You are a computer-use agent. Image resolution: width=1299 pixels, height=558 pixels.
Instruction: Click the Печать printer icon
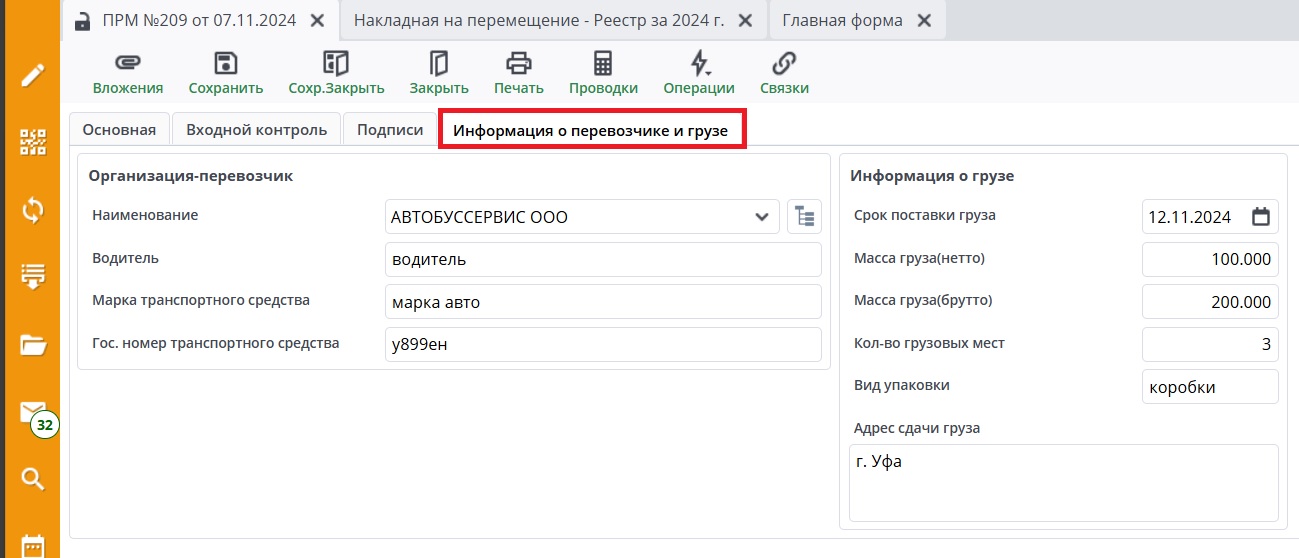point(518,65)
